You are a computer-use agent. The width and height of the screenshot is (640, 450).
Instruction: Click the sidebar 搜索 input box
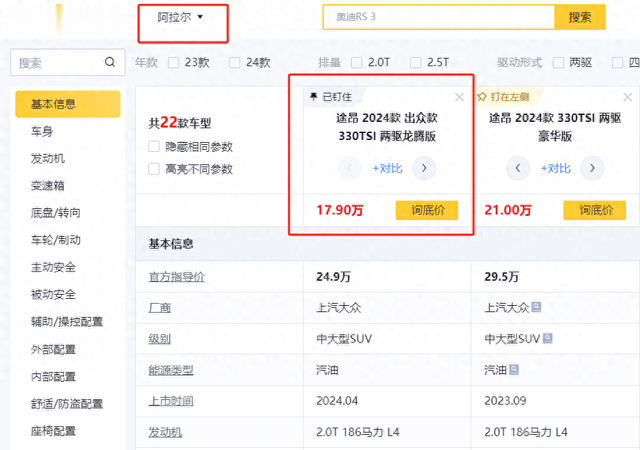click(67, 62)
